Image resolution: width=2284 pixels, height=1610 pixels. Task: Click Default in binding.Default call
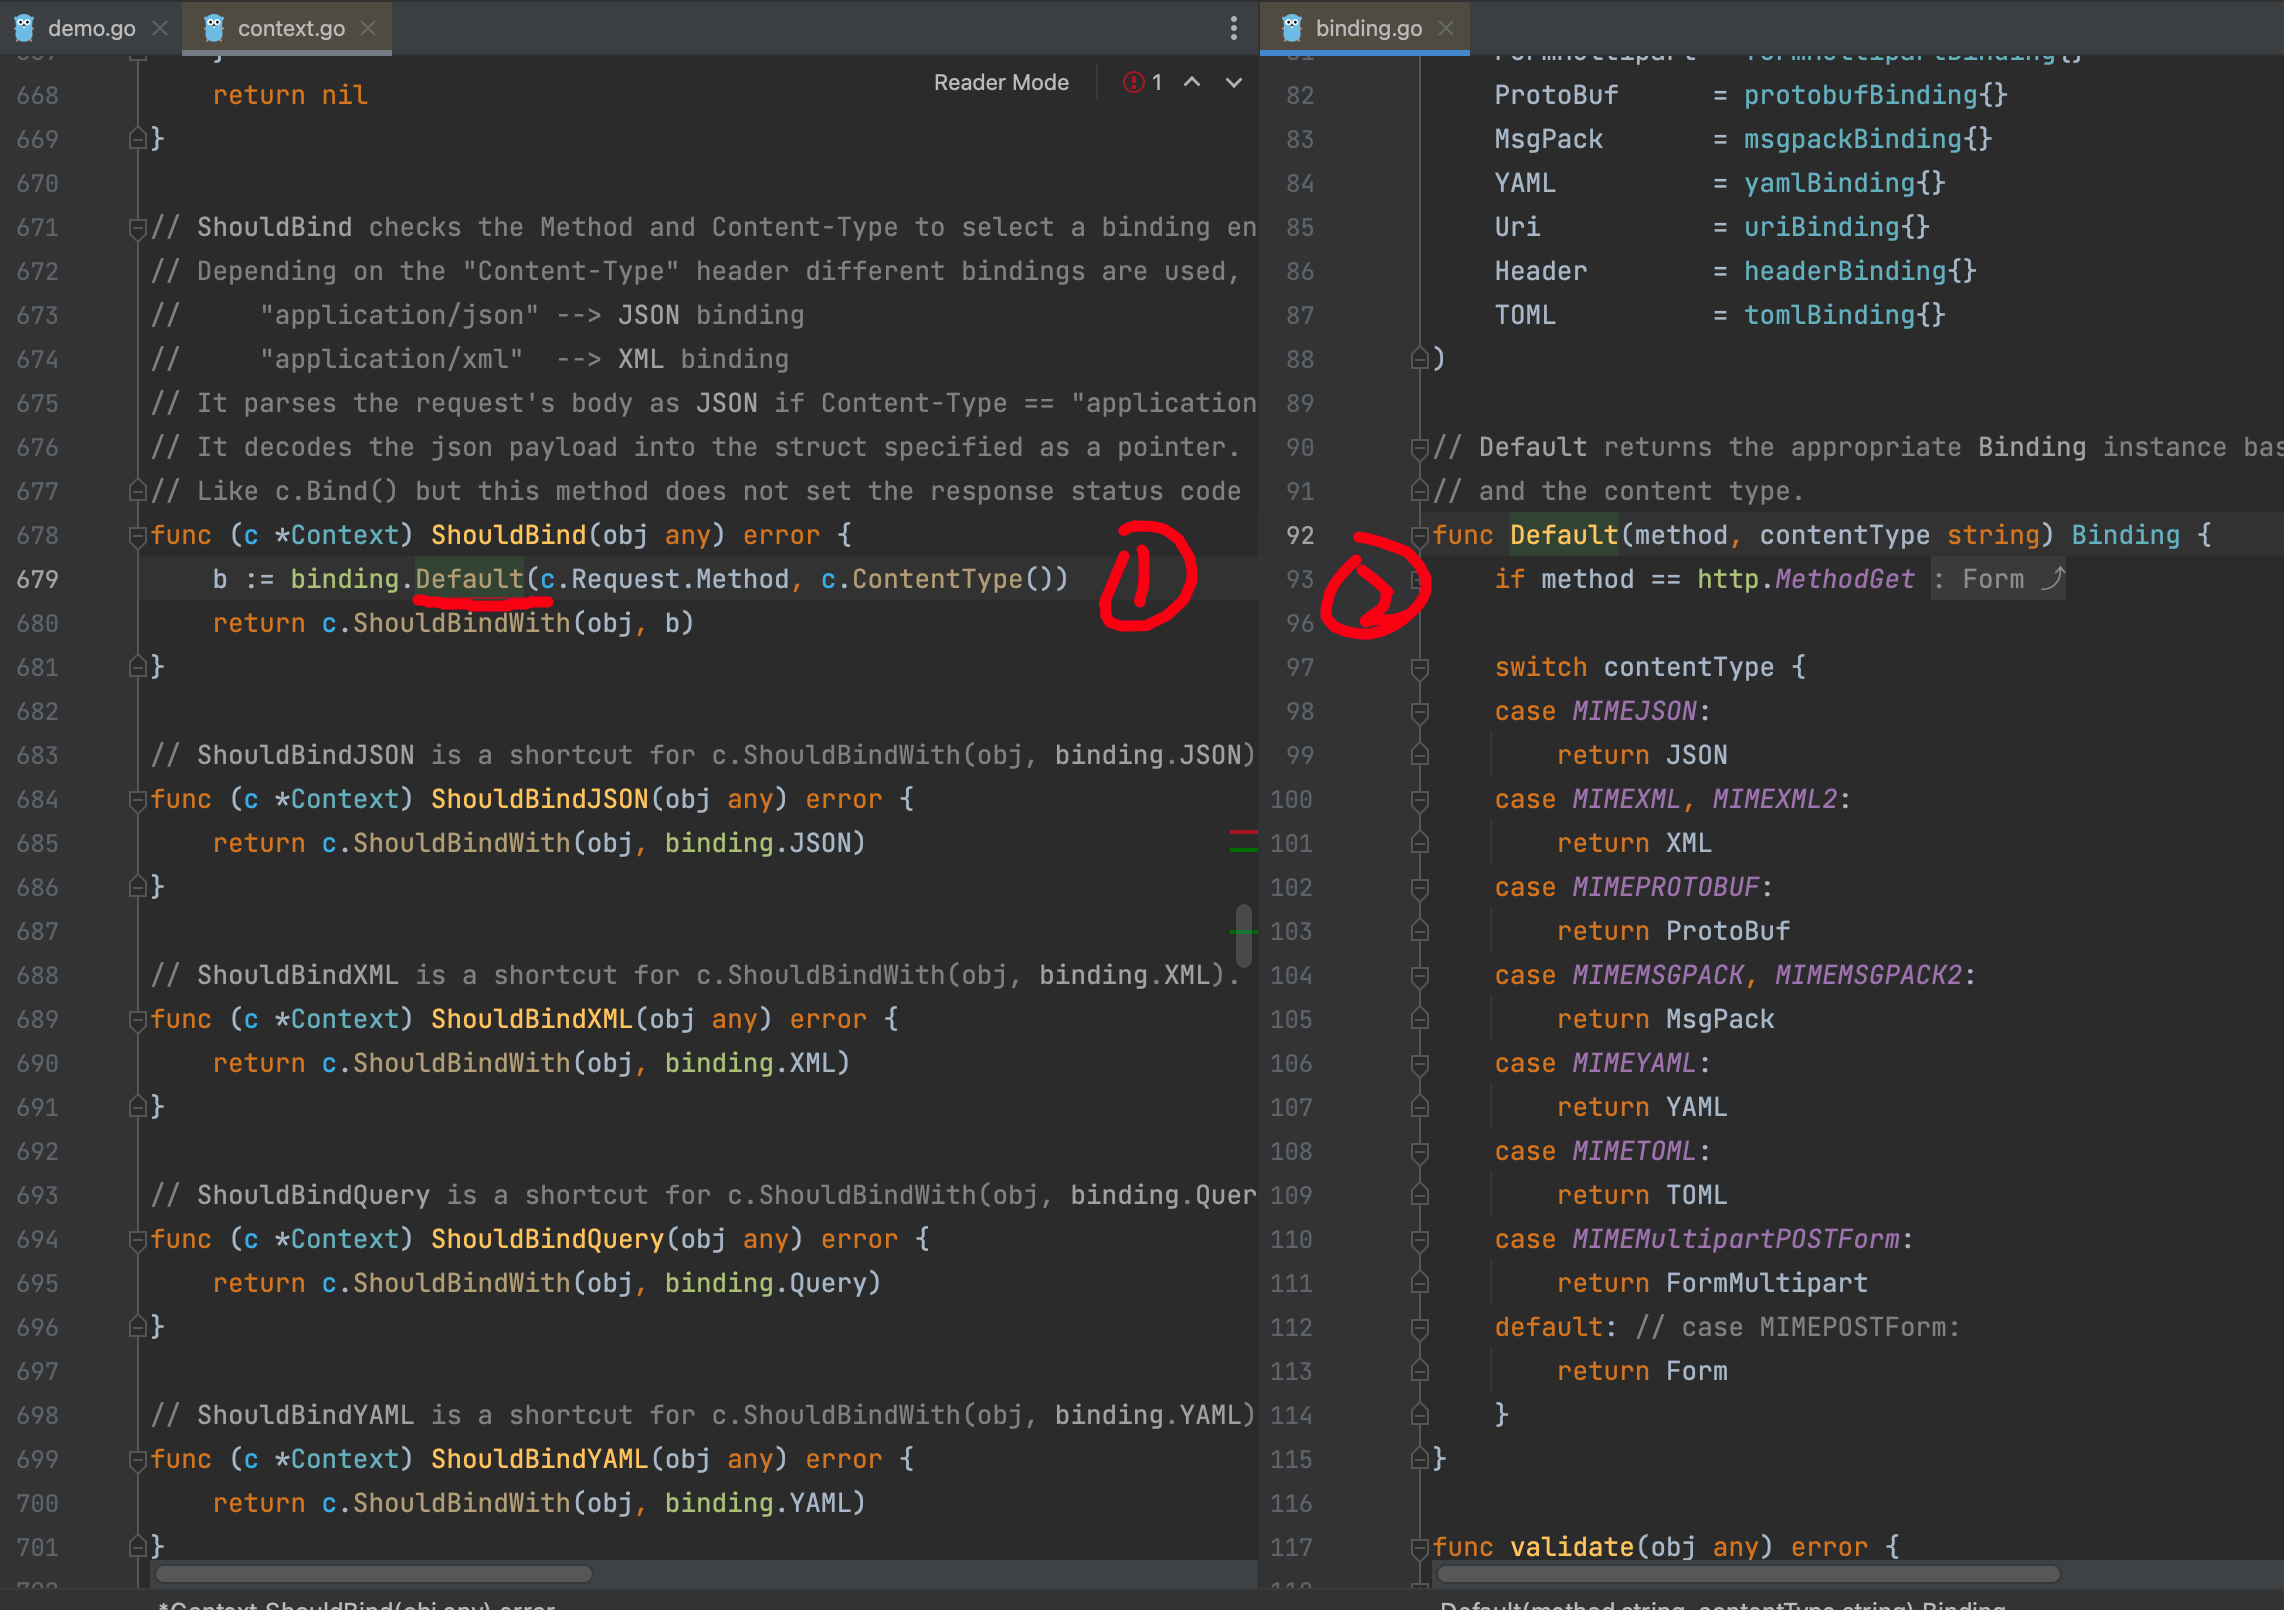pyautogui.click(x=469, y=579)
